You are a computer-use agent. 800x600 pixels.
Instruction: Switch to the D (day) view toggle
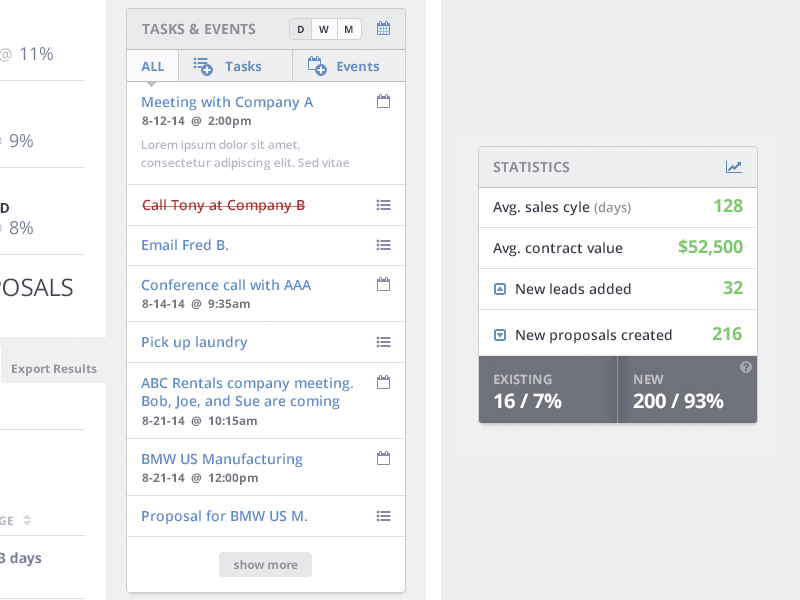[x=301, y=30]
